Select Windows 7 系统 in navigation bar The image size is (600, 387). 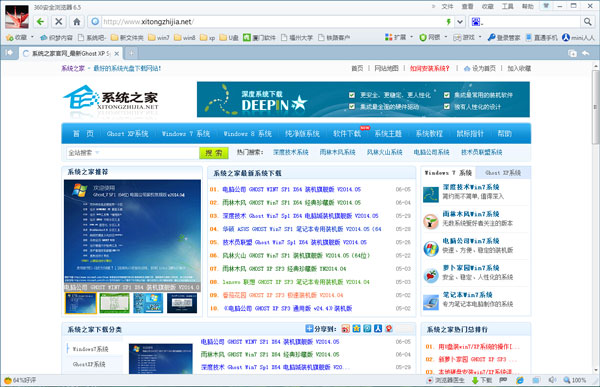pyautogui.click(x=186, y=134)
